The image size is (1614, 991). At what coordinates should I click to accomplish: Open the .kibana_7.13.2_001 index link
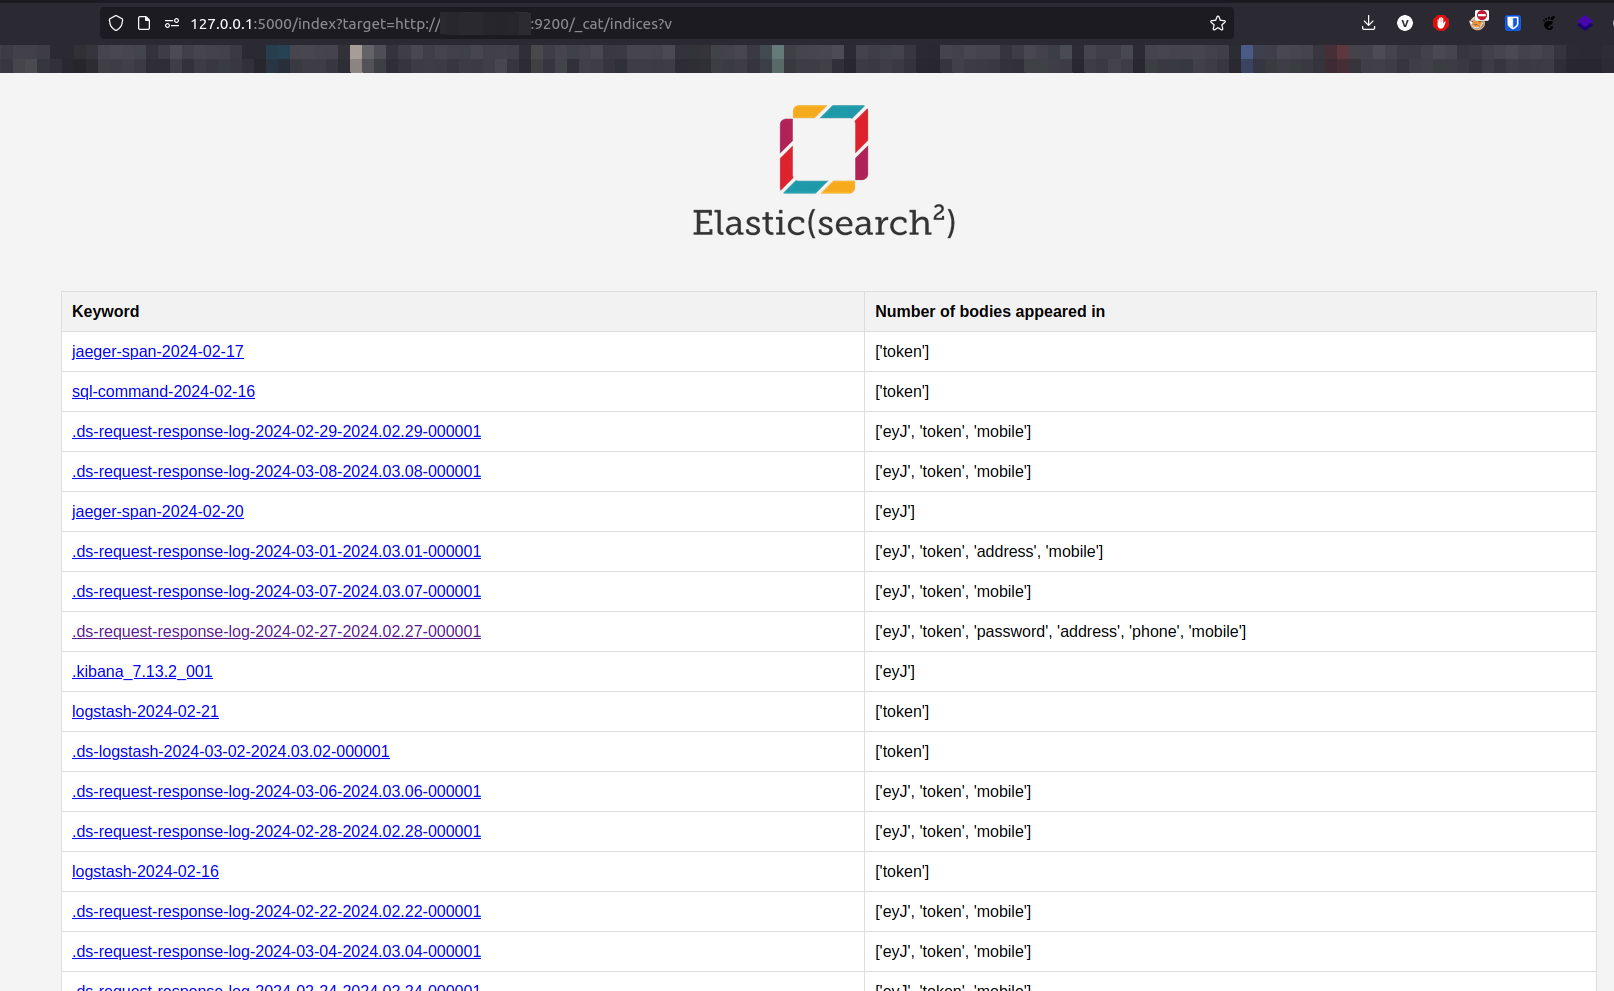pyautogui.click(x=142, y=671)
